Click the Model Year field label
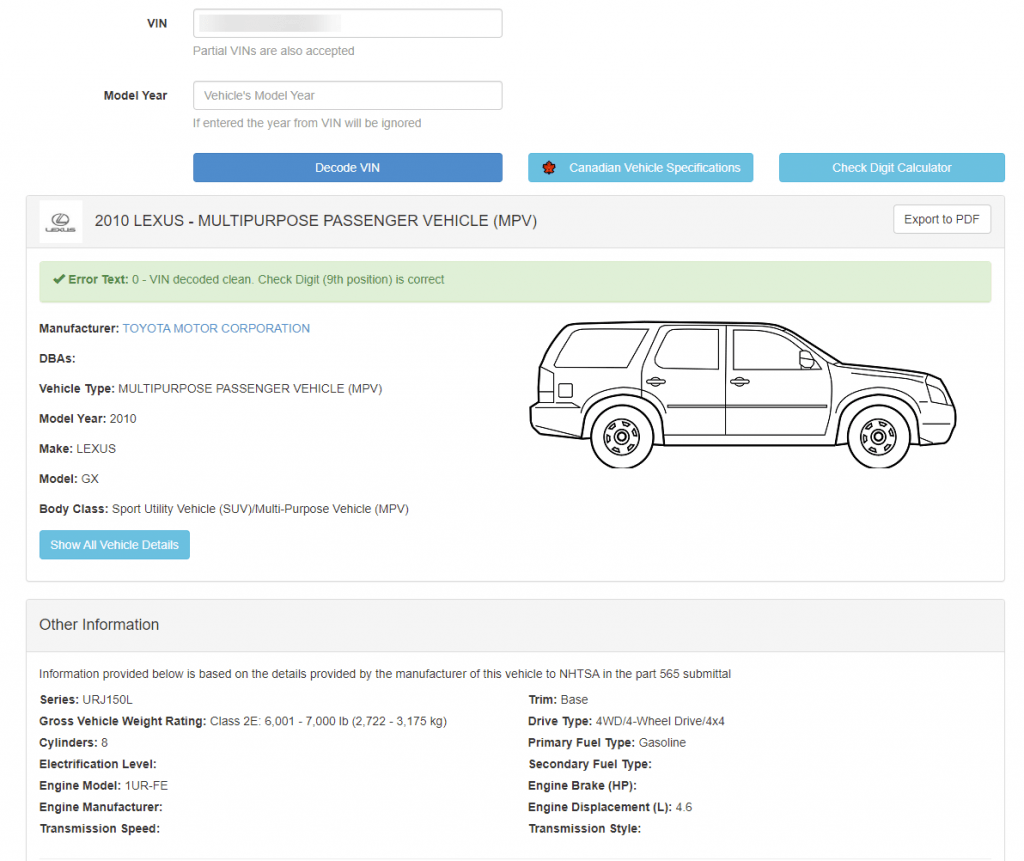 coord(135,95)
